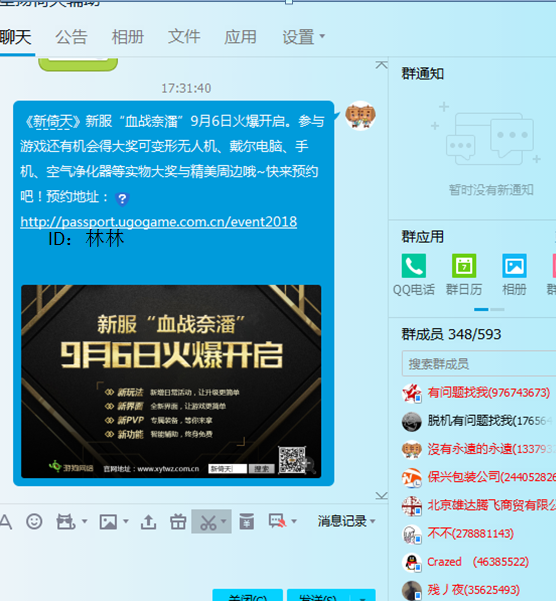Screen dimensions: 556x601
Task: Open 群日历 group calendar app
Action: tap(464, 274)
